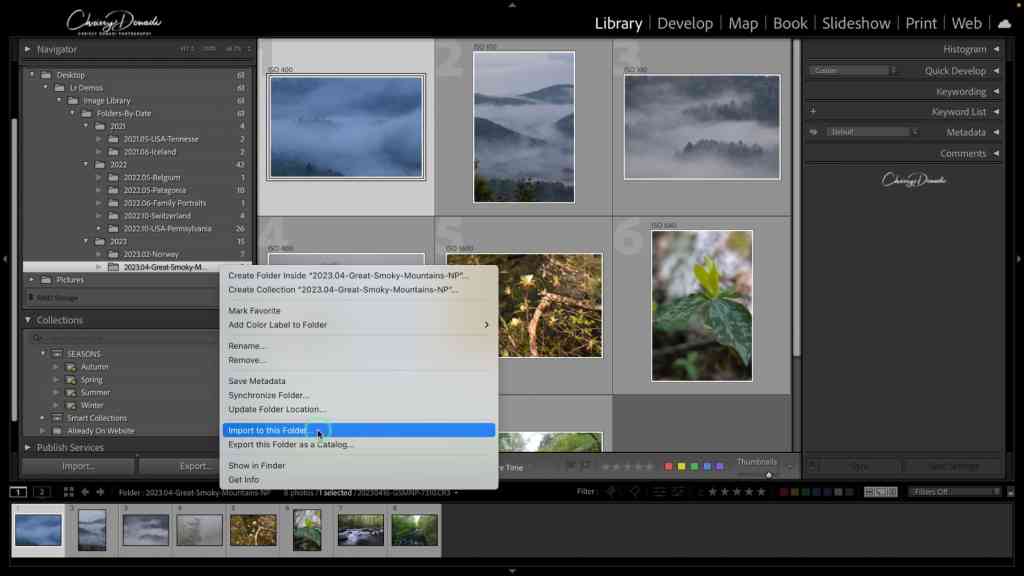This screenshot has height=576, width=1024.
Task: Collapse the left panel with edge arrow
Action: (x=5, y=259)
